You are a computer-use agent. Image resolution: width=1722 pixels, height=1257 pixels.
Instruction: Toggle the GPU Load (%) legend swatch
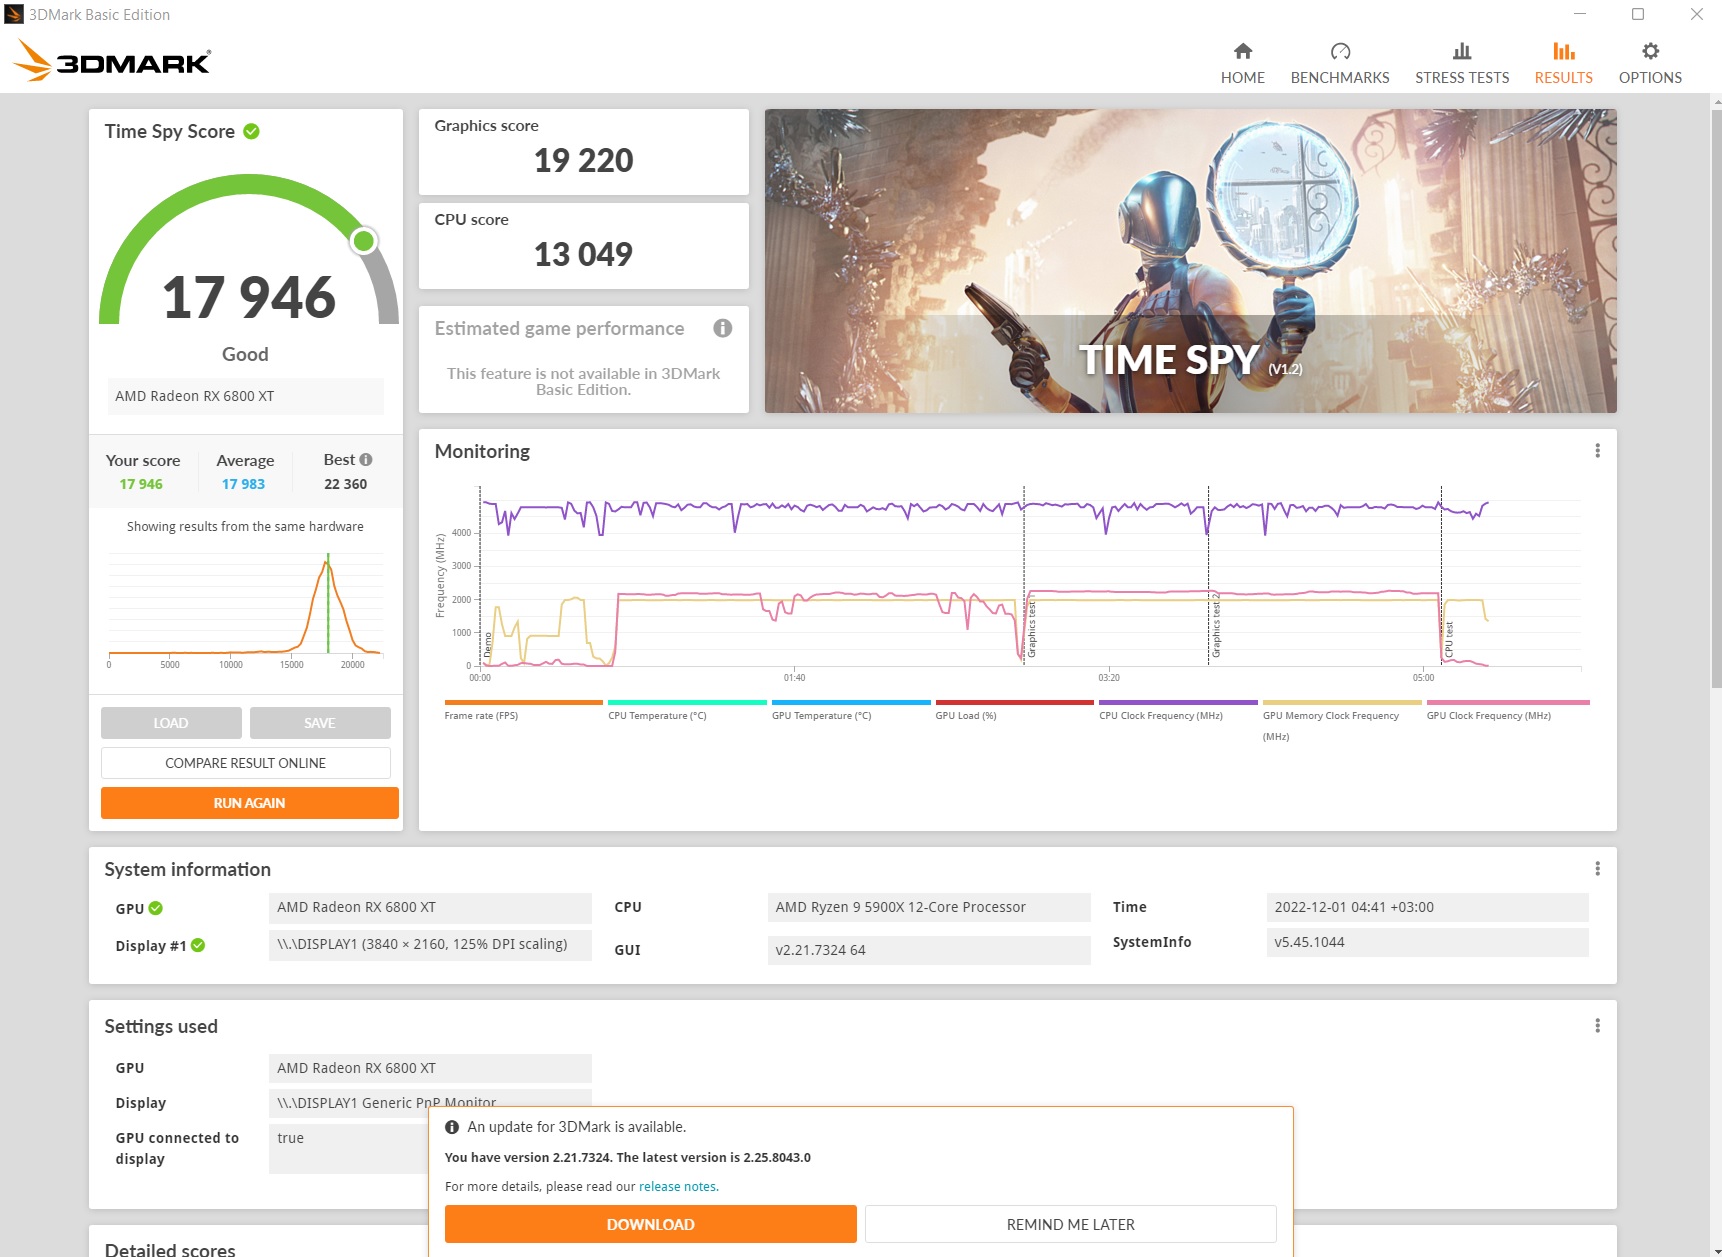tap(1015, 703)
